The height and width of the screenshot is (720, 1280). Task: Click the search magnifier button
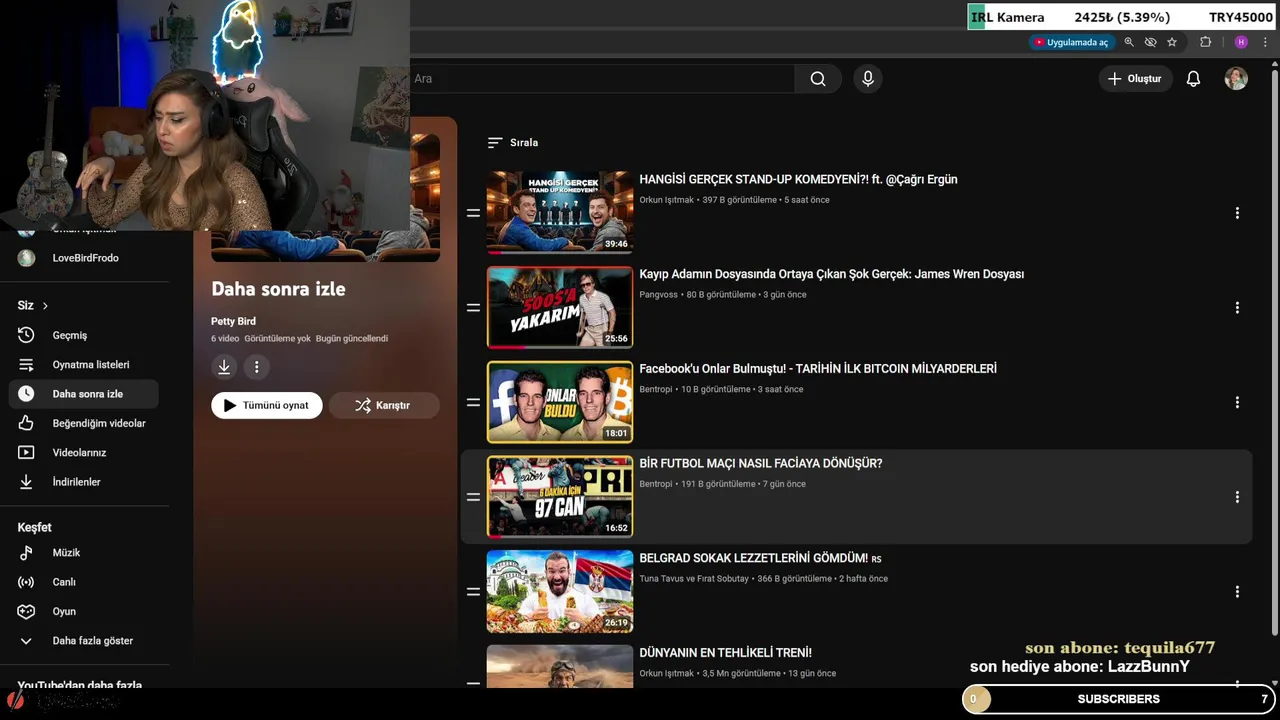pyautogui.click(x=818, y=79)
